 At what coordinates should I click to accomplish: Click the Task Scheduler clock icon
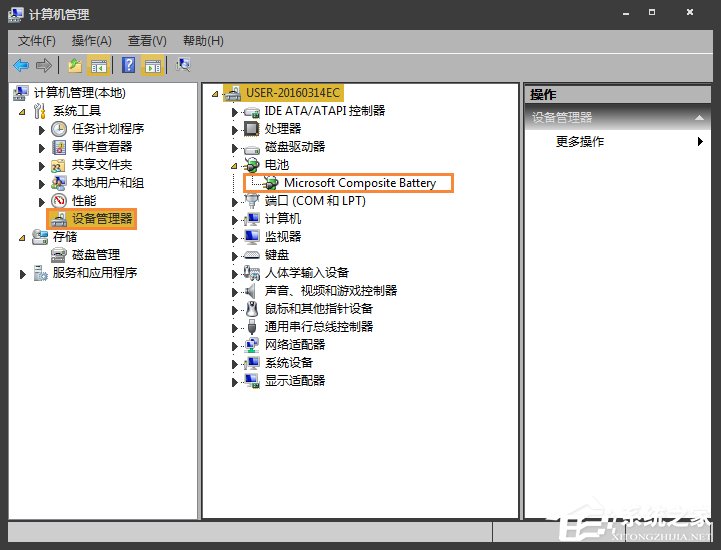pyautogui.click(x=59, y=129)
